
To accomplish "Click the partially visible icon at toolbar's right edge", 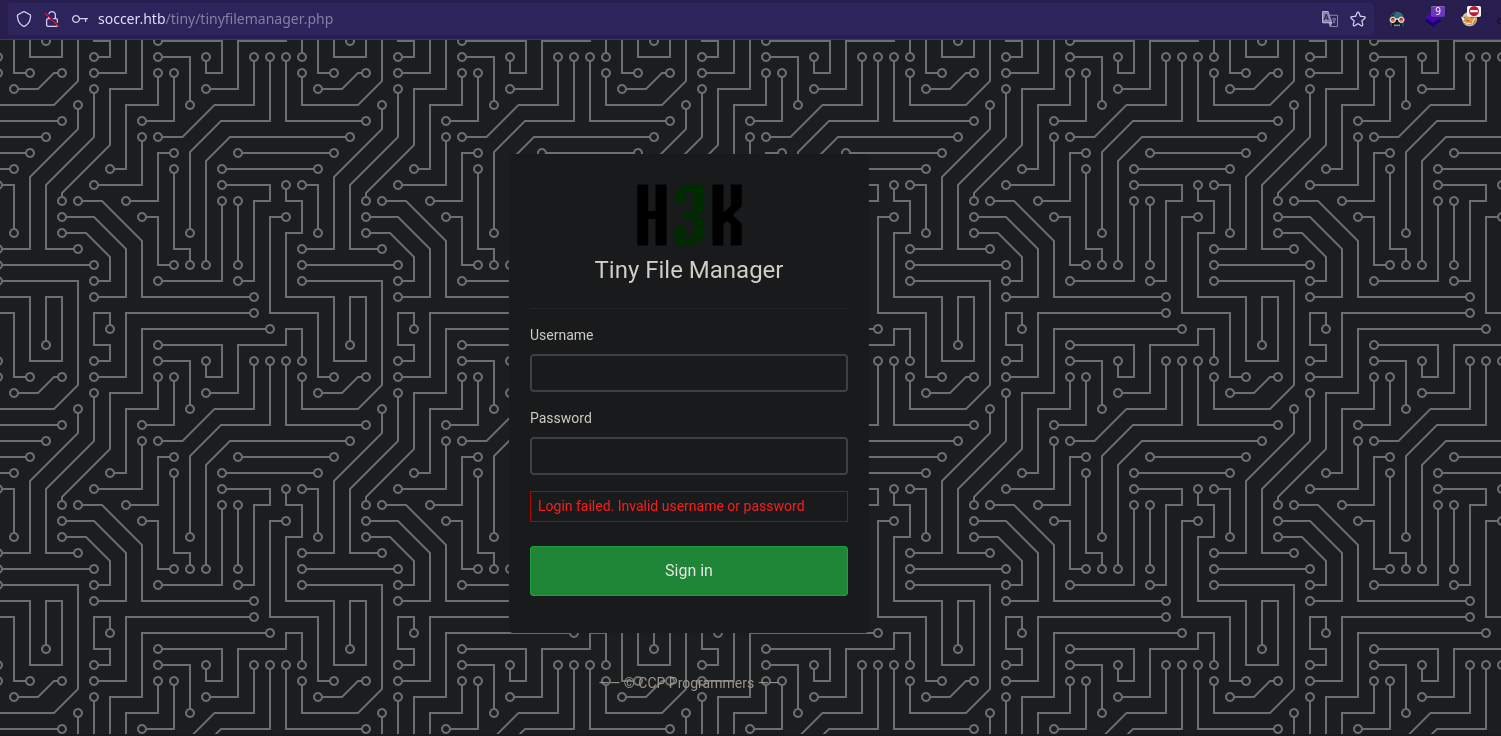I will pos(1496,19).
